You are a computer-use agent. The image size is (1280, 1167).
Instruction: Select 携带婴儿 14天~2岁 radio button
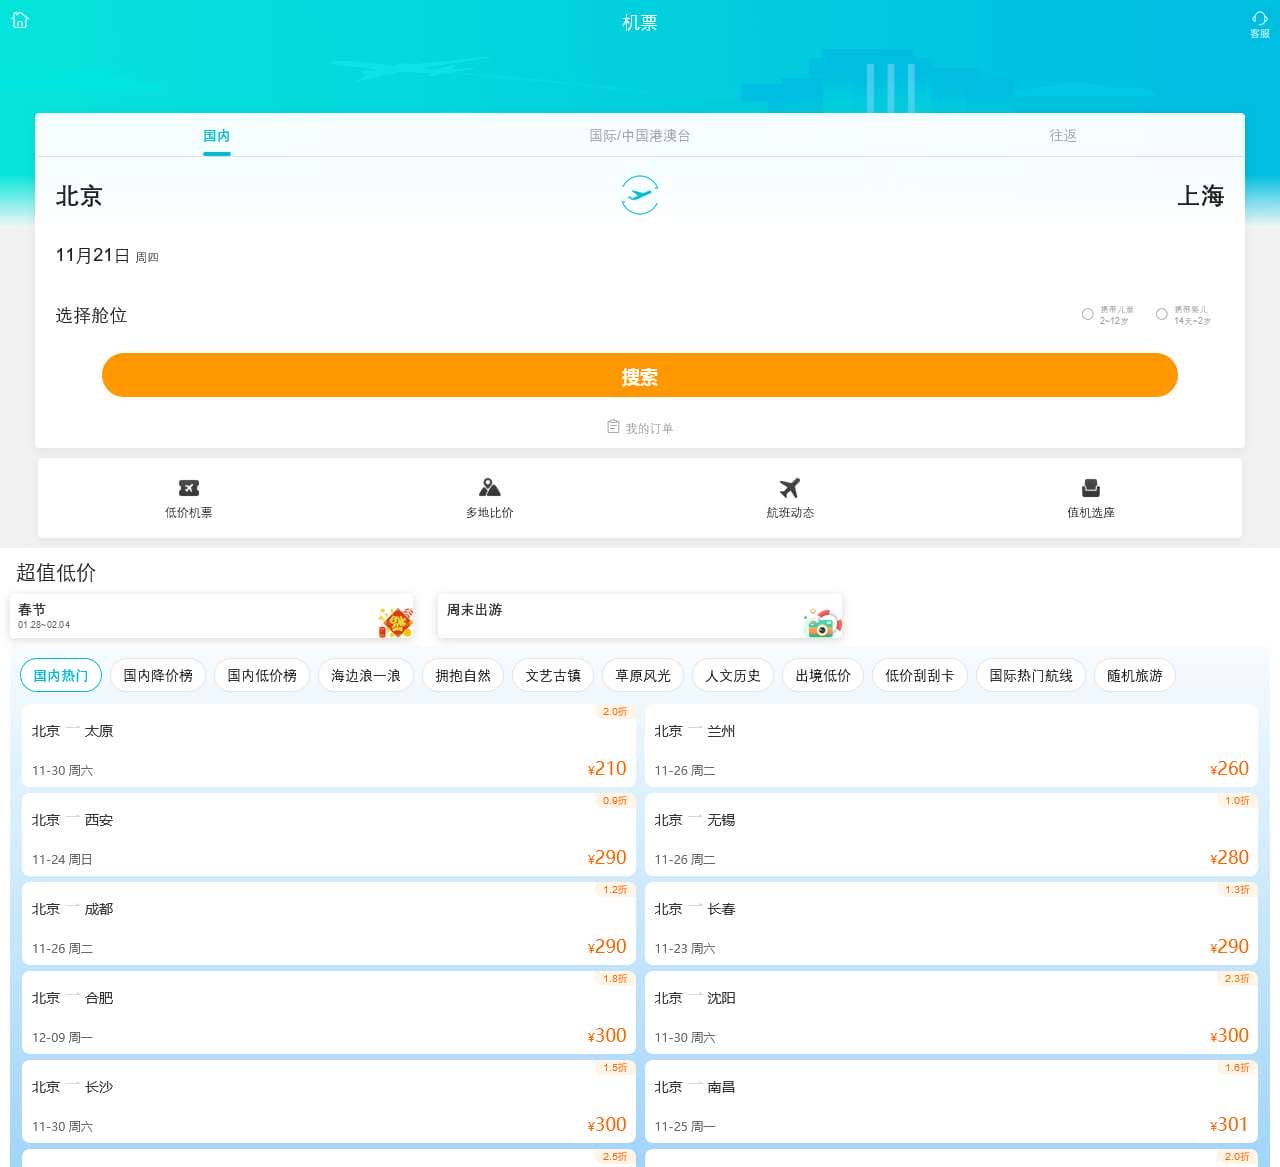[x=1161, y=314]
